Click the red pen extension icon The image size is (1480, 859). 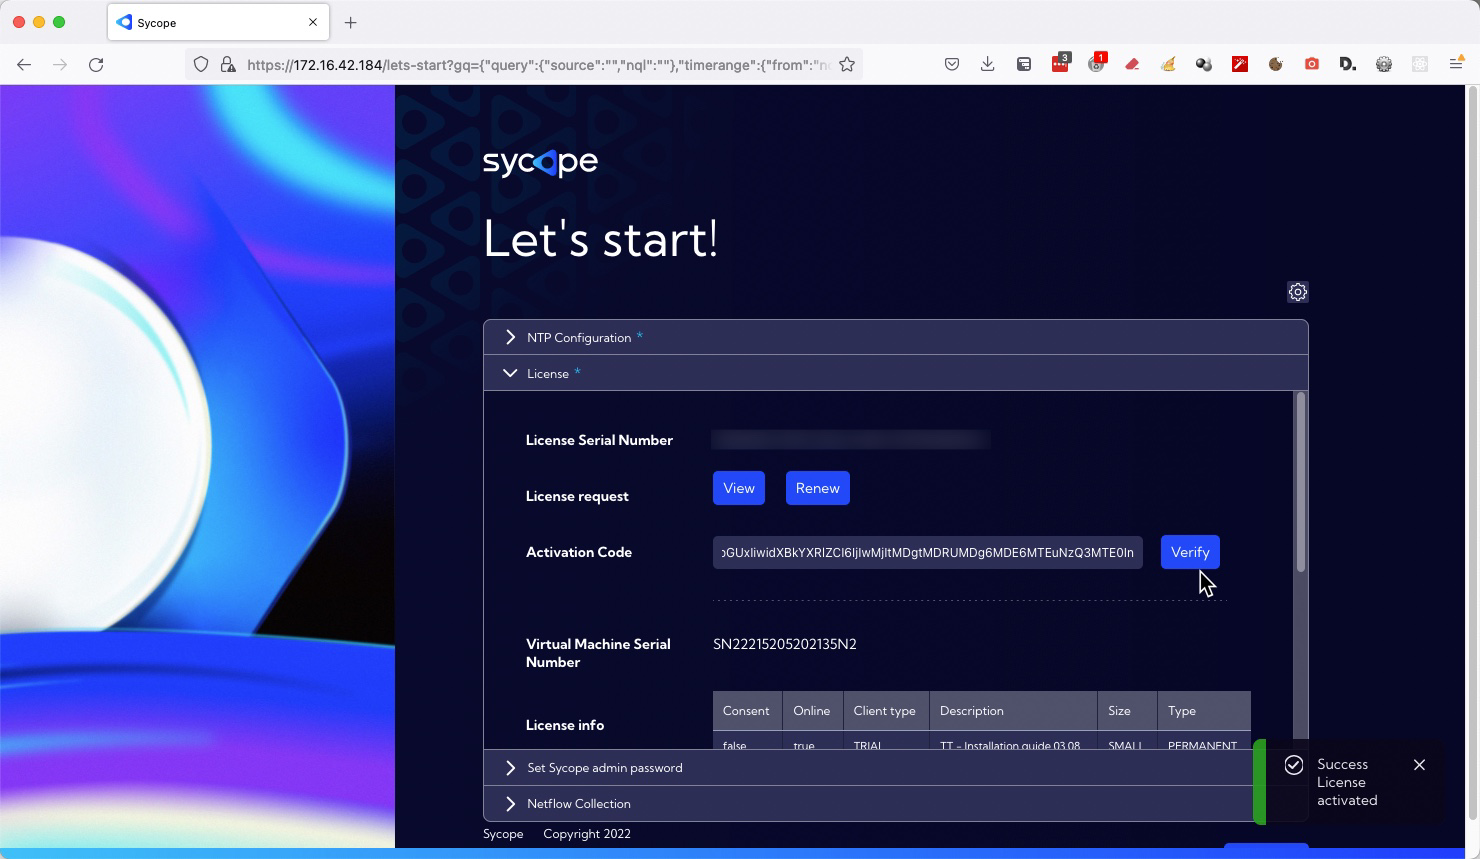[x=1240, y=64]
